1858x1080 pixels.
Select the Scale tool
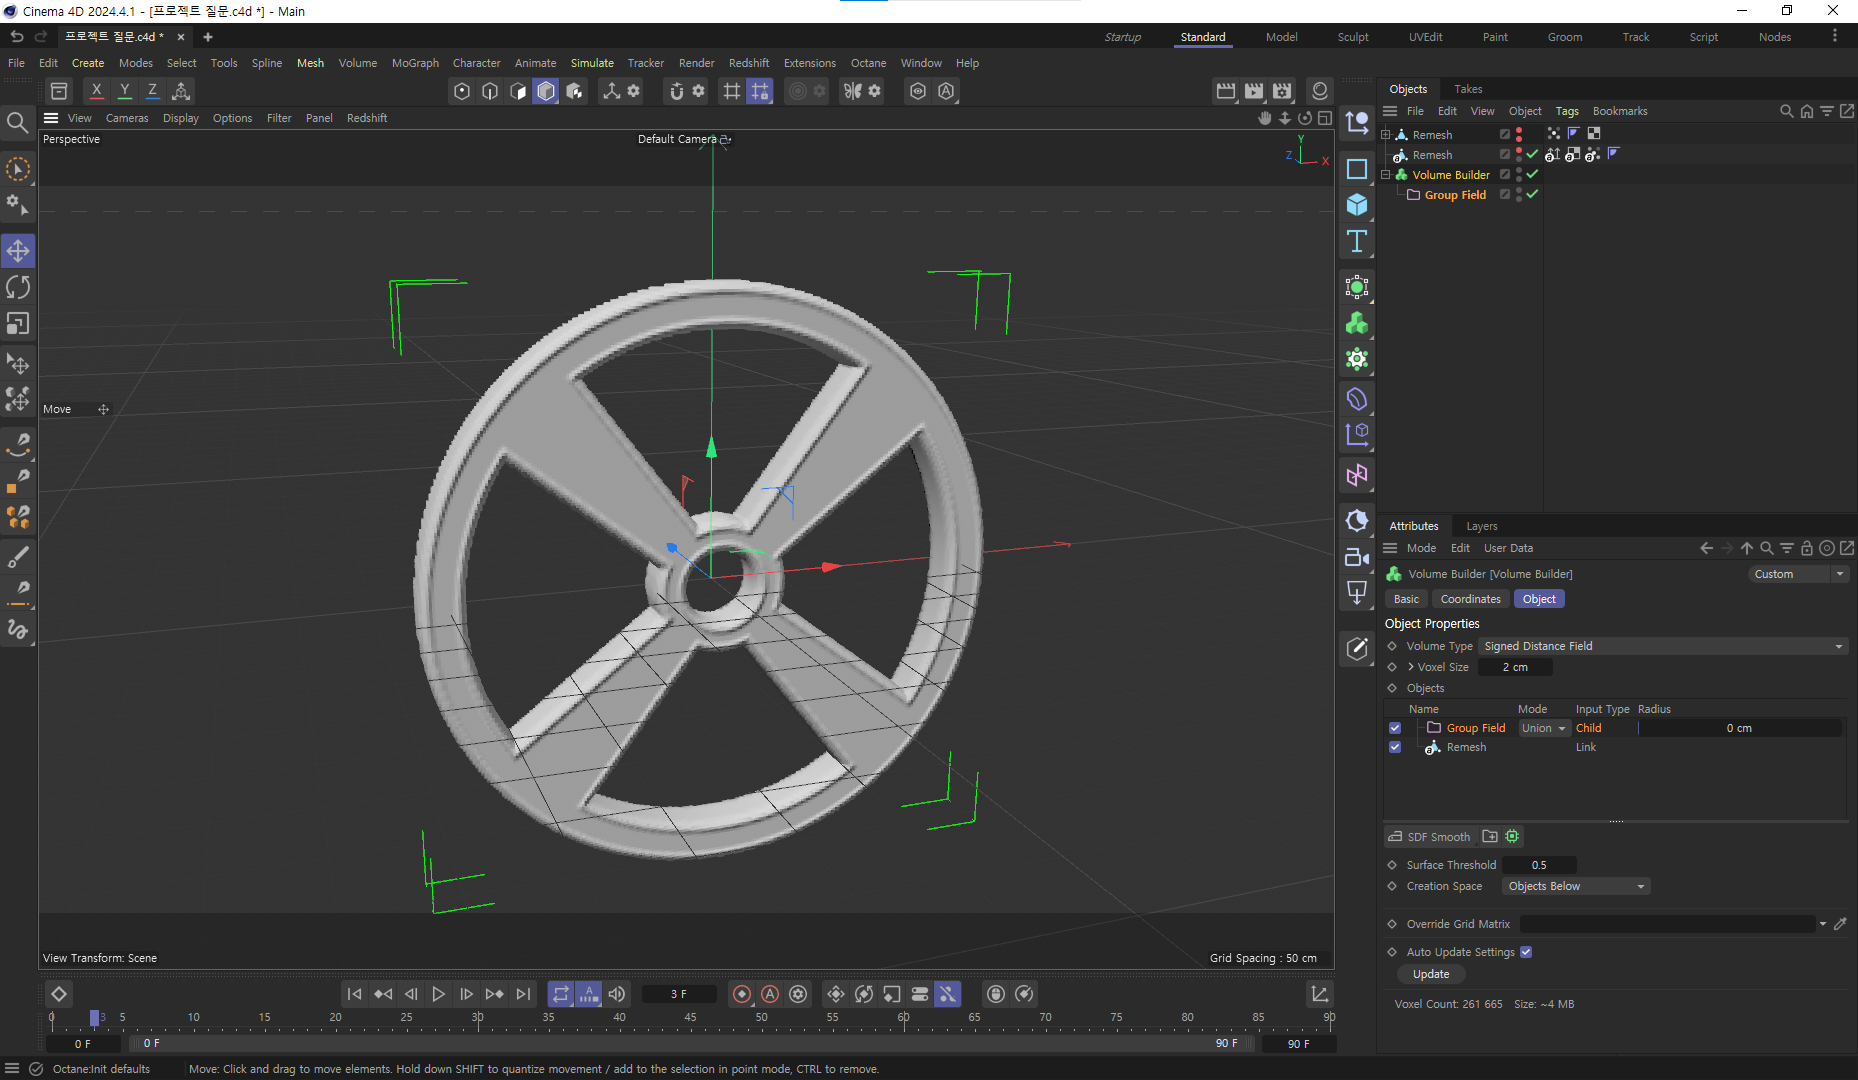(x=18, y=324)
